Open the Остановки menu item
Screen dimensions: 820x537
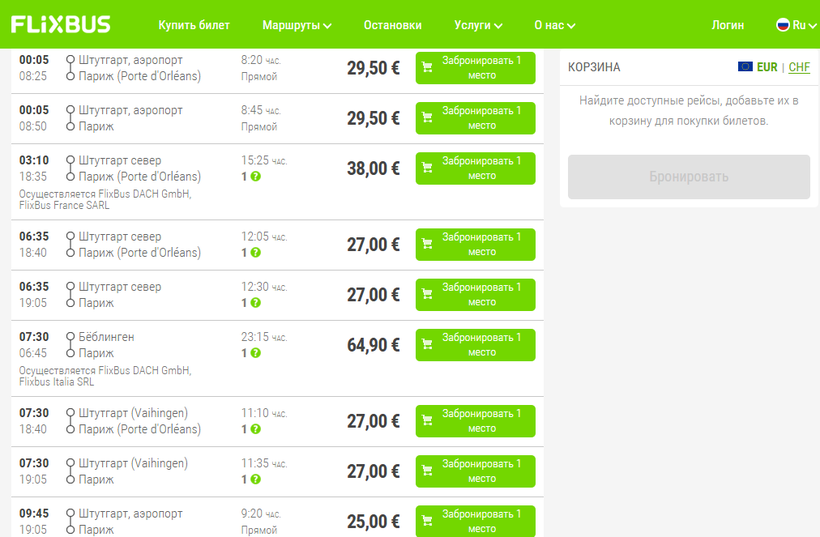[392, 25]
